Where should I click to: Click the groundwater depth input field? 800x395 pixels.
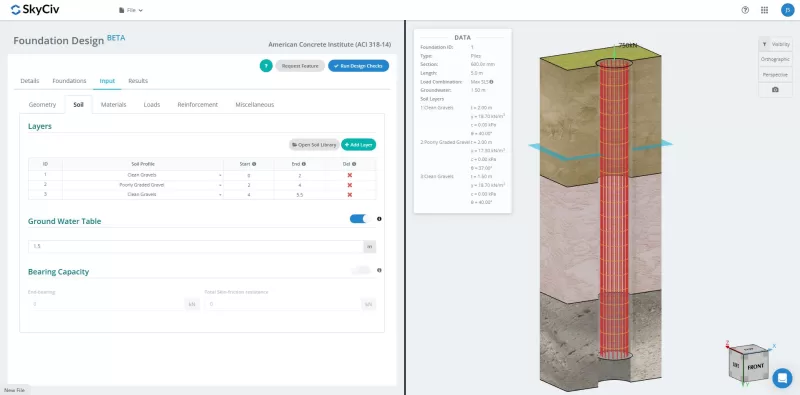click(x=196, y=246)
